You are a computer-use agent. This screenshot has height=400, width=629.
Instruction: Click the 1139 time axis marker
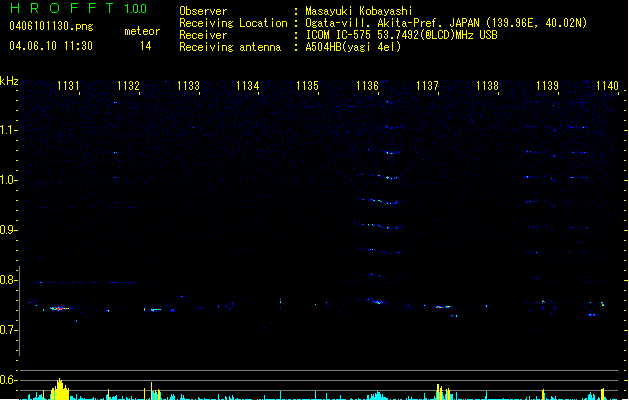click(x=547, y=85)
